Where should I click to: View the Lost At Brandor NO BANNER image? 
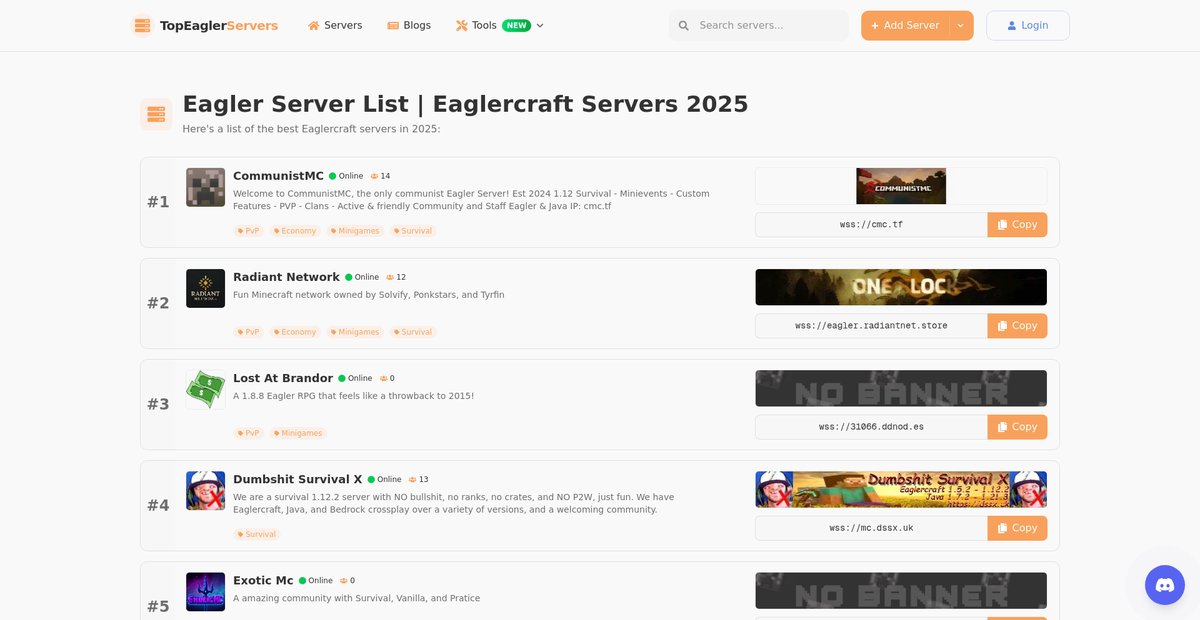click(x=901, y=388)
